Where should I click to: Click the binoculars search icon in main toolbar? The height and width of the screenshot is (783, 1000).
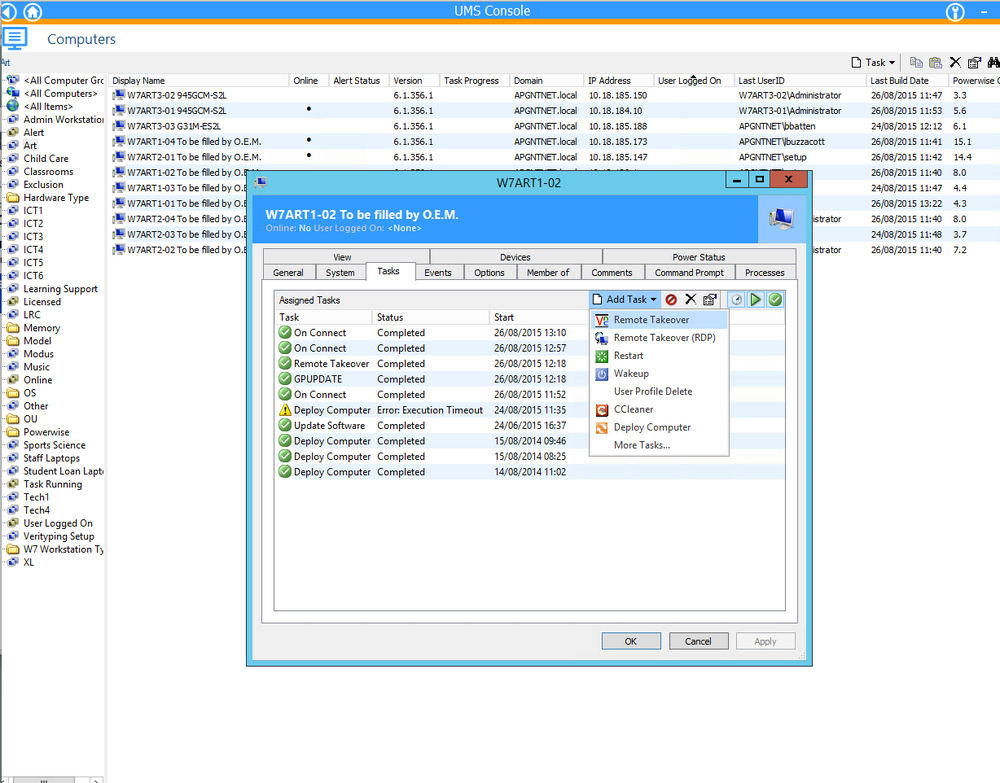click(x=993, y=62)
